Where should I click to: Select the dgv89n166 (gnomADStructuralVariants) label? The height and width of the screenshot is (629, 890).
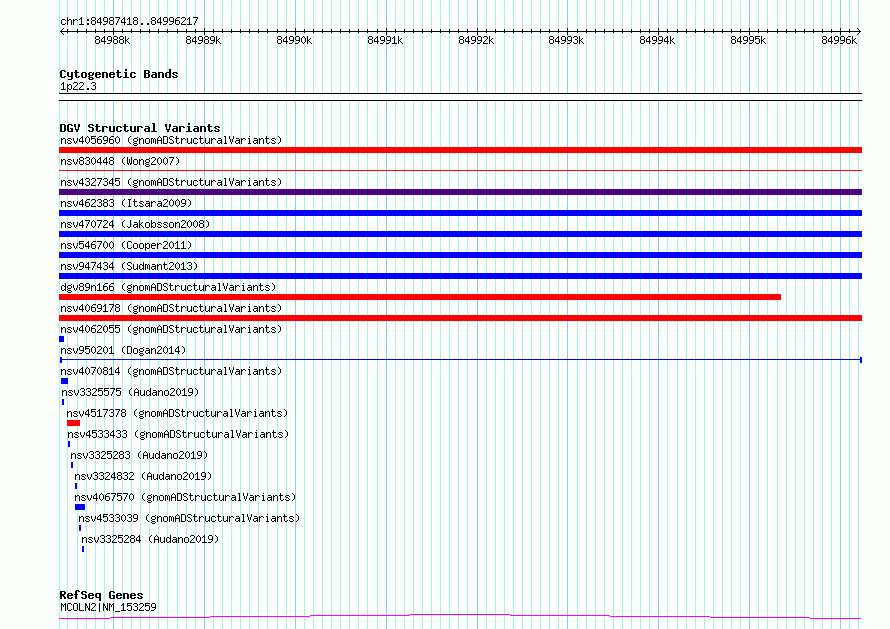[x=168, y=287]
